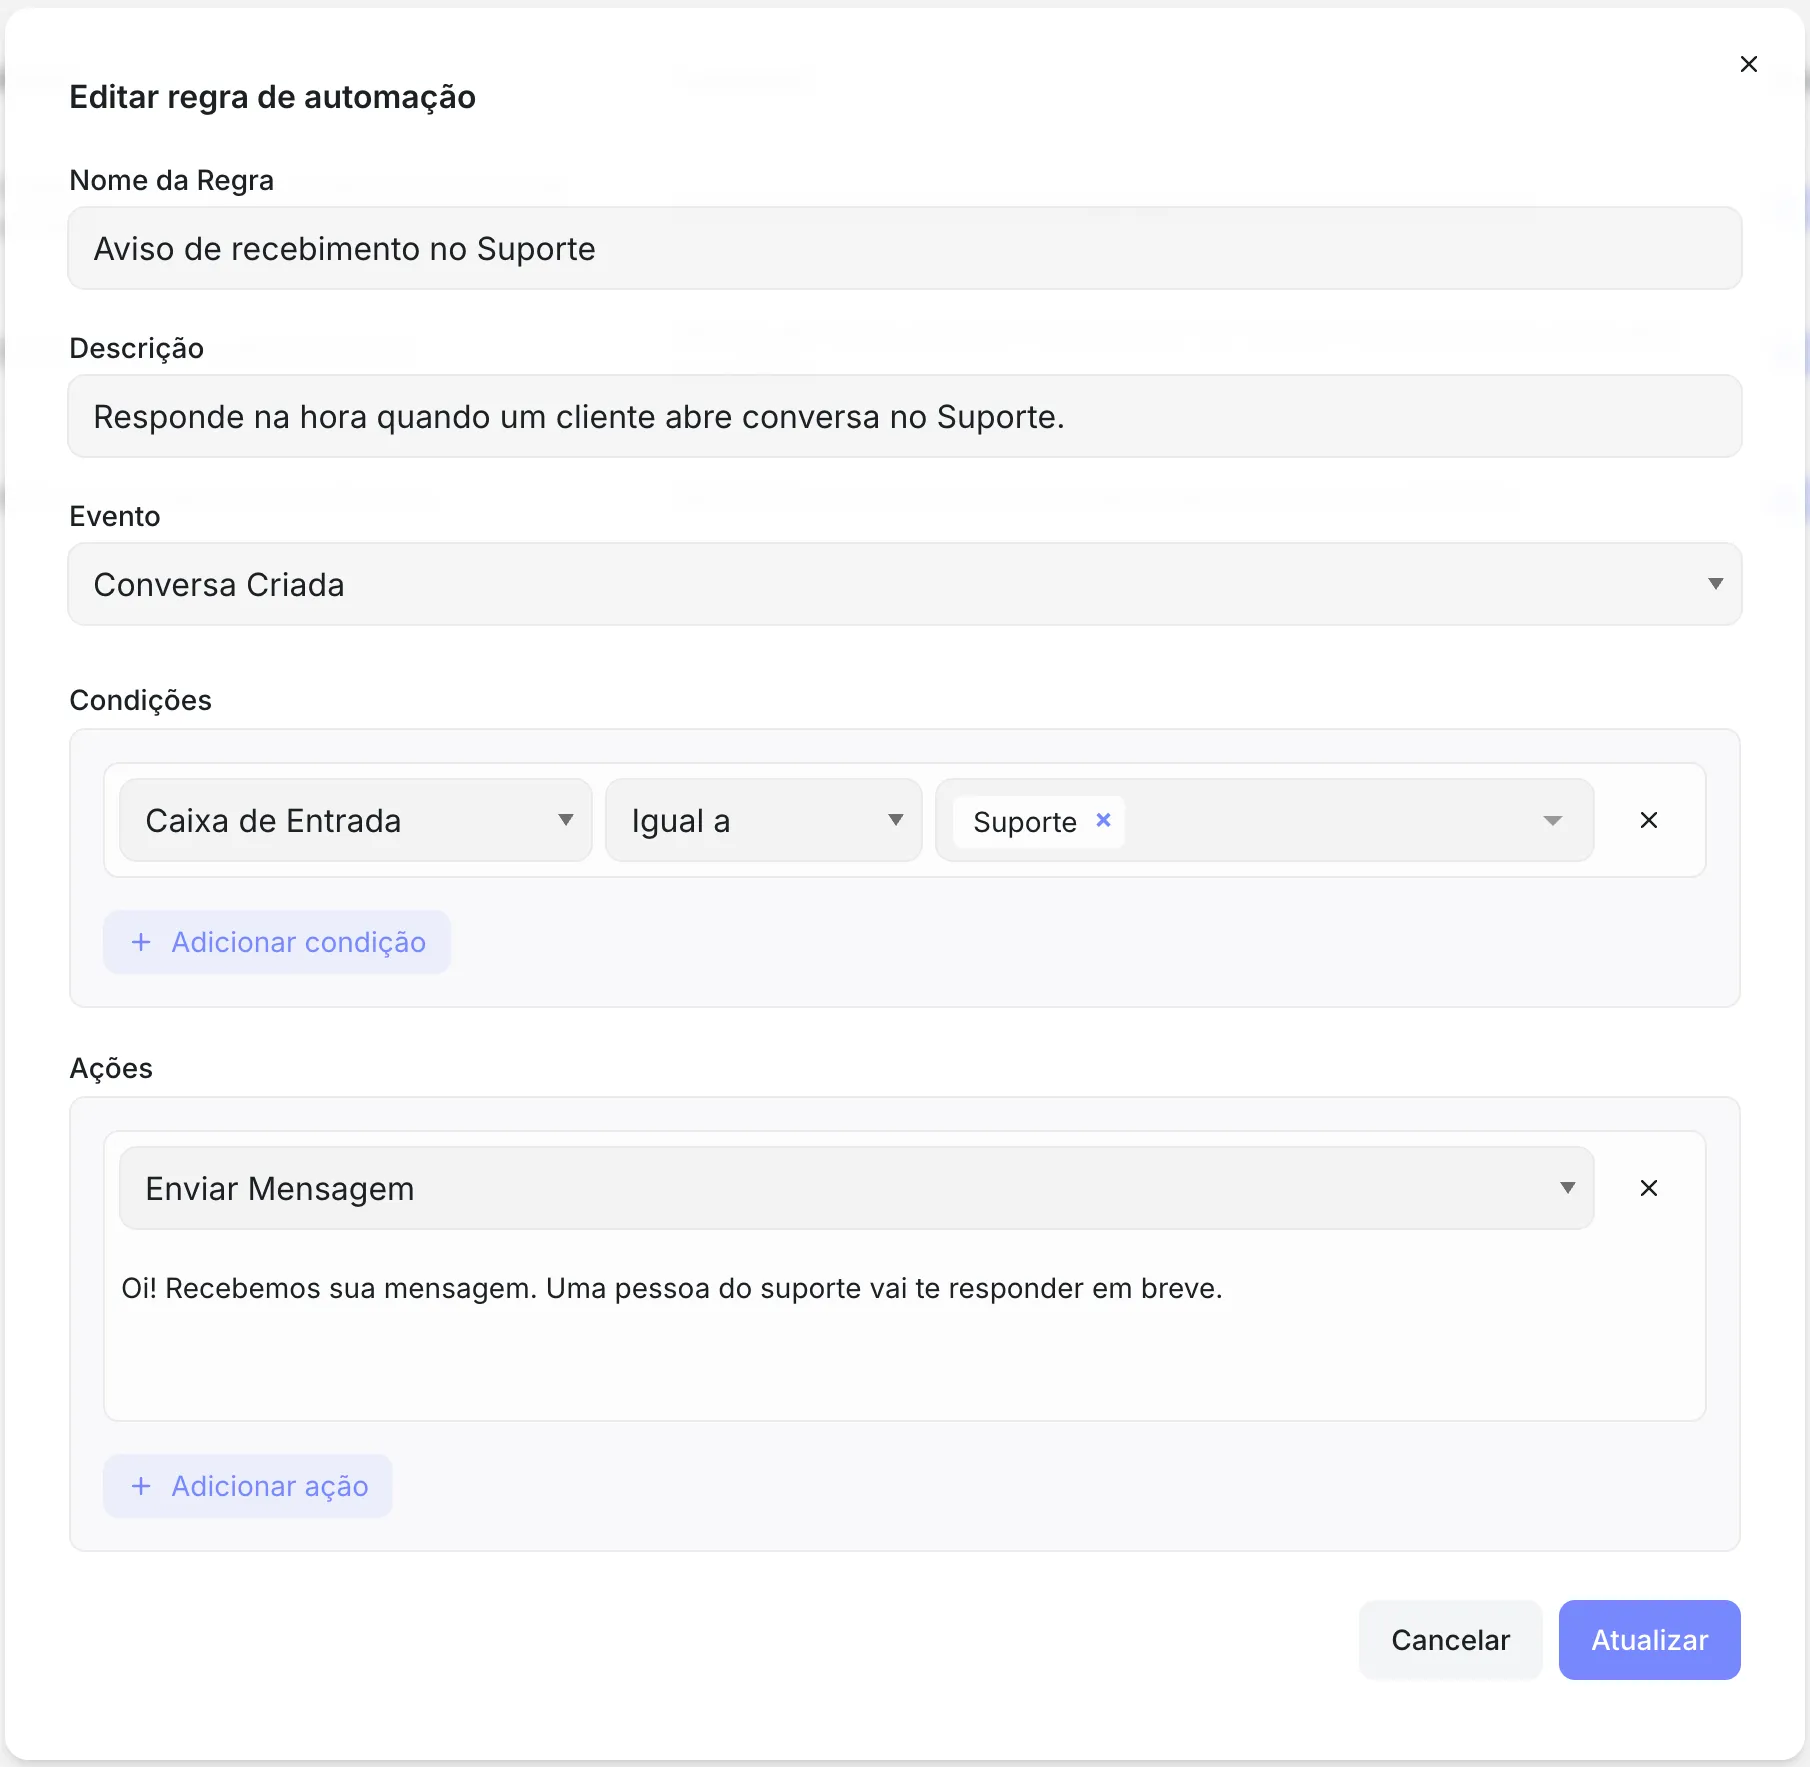Click the Evento field label

(114, 516)
